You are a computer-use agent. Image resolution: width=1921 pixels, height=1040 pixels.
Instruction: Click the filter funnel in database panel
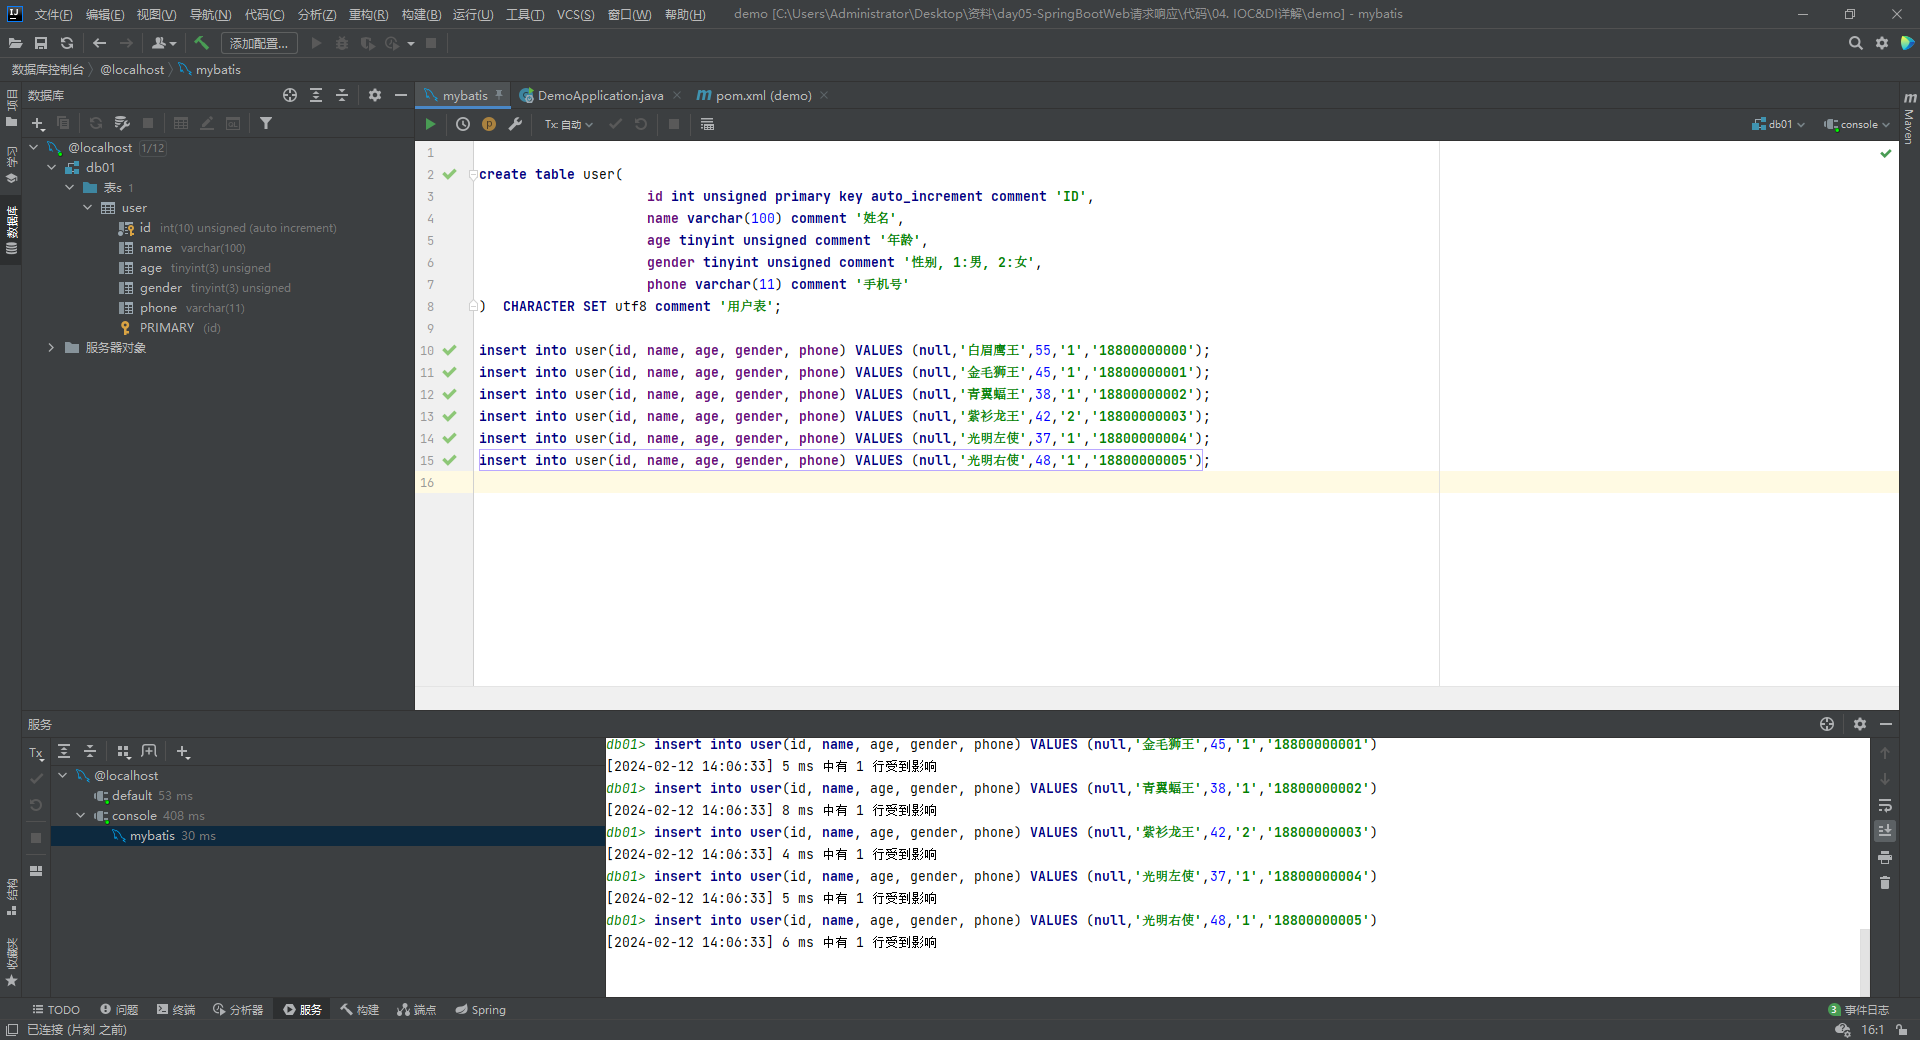click(266, 123)
